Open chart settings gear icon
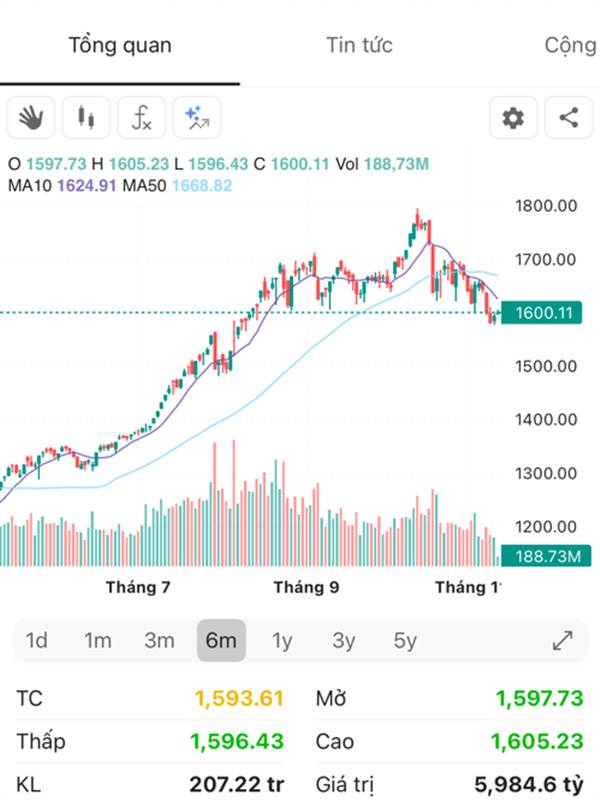 [513, 119]
